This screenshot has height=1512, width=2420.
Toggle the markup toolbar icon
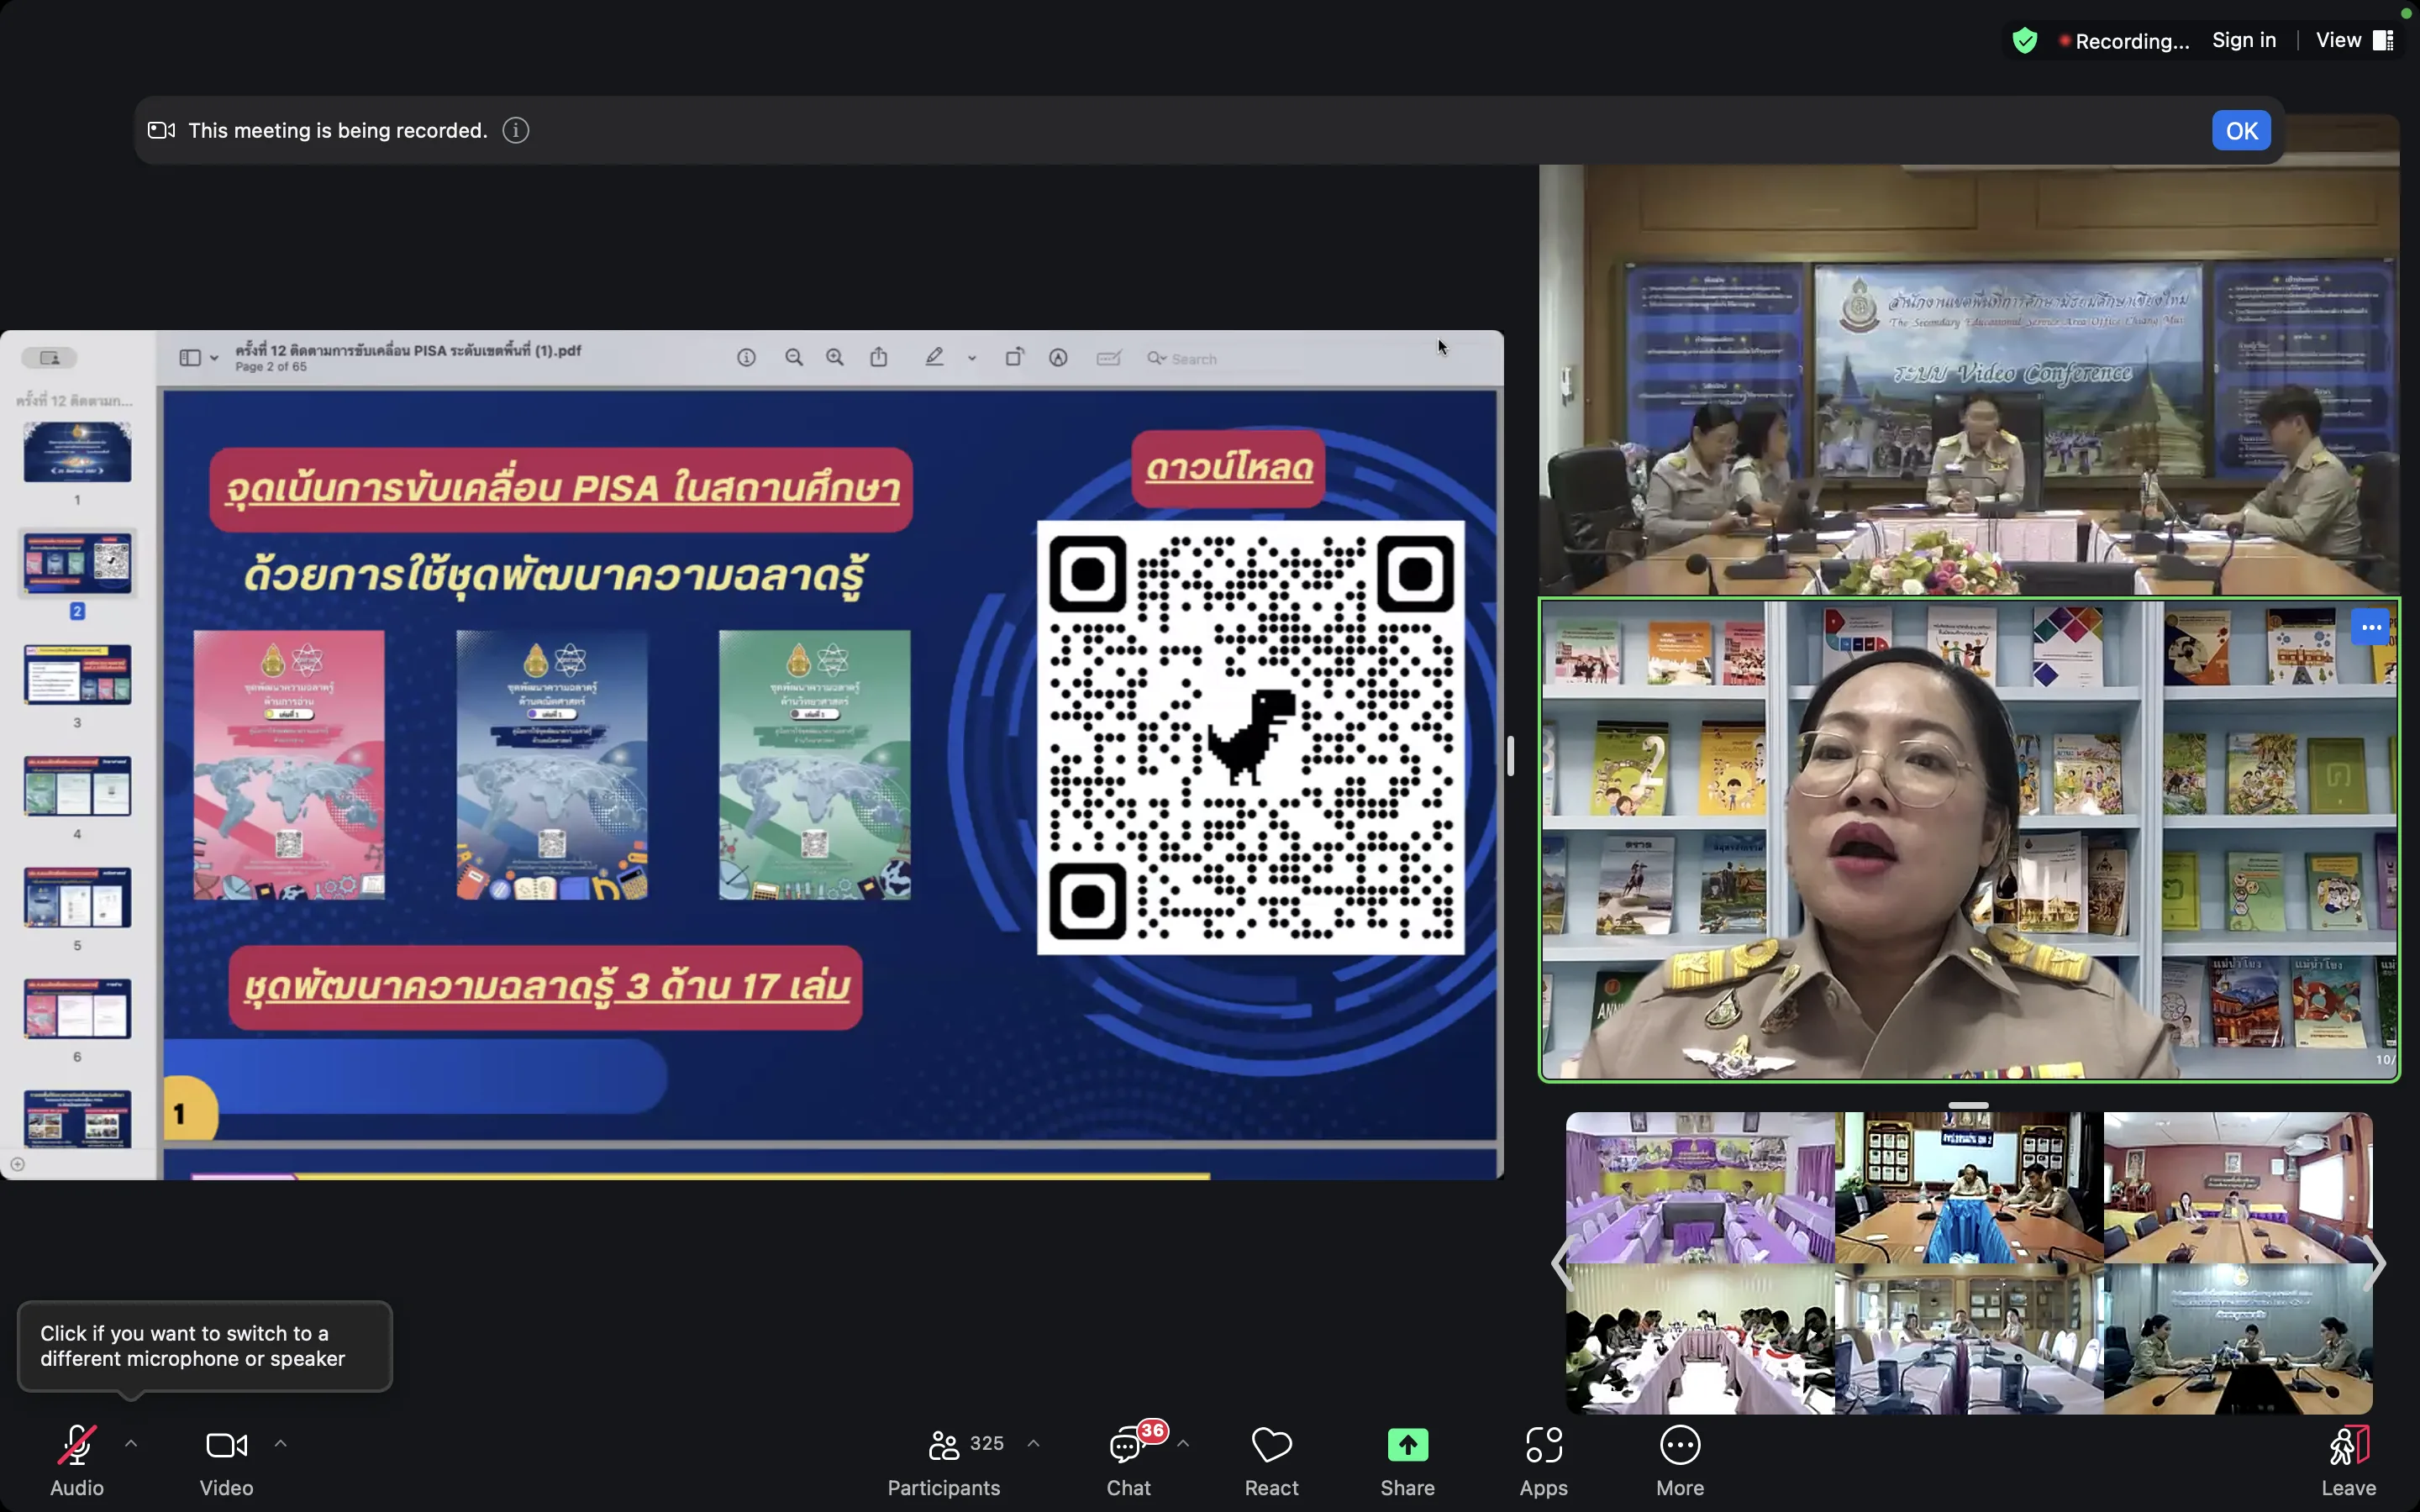(x=1058, y=358)
